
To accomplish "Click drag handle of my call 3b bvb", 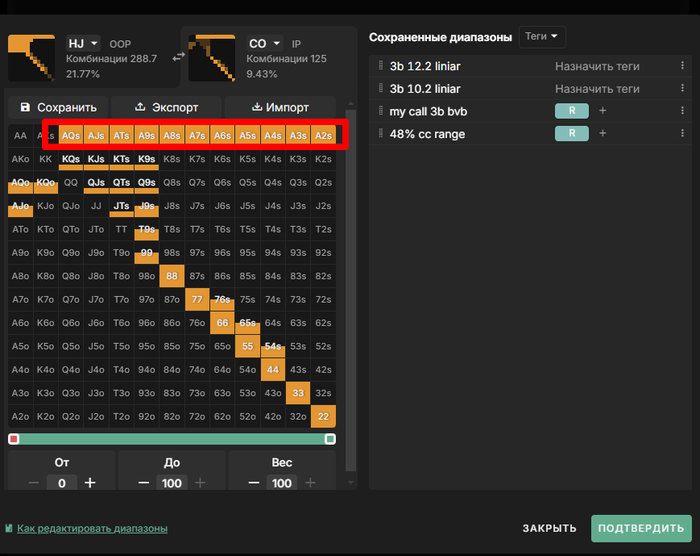I will (x=381, y=111).
